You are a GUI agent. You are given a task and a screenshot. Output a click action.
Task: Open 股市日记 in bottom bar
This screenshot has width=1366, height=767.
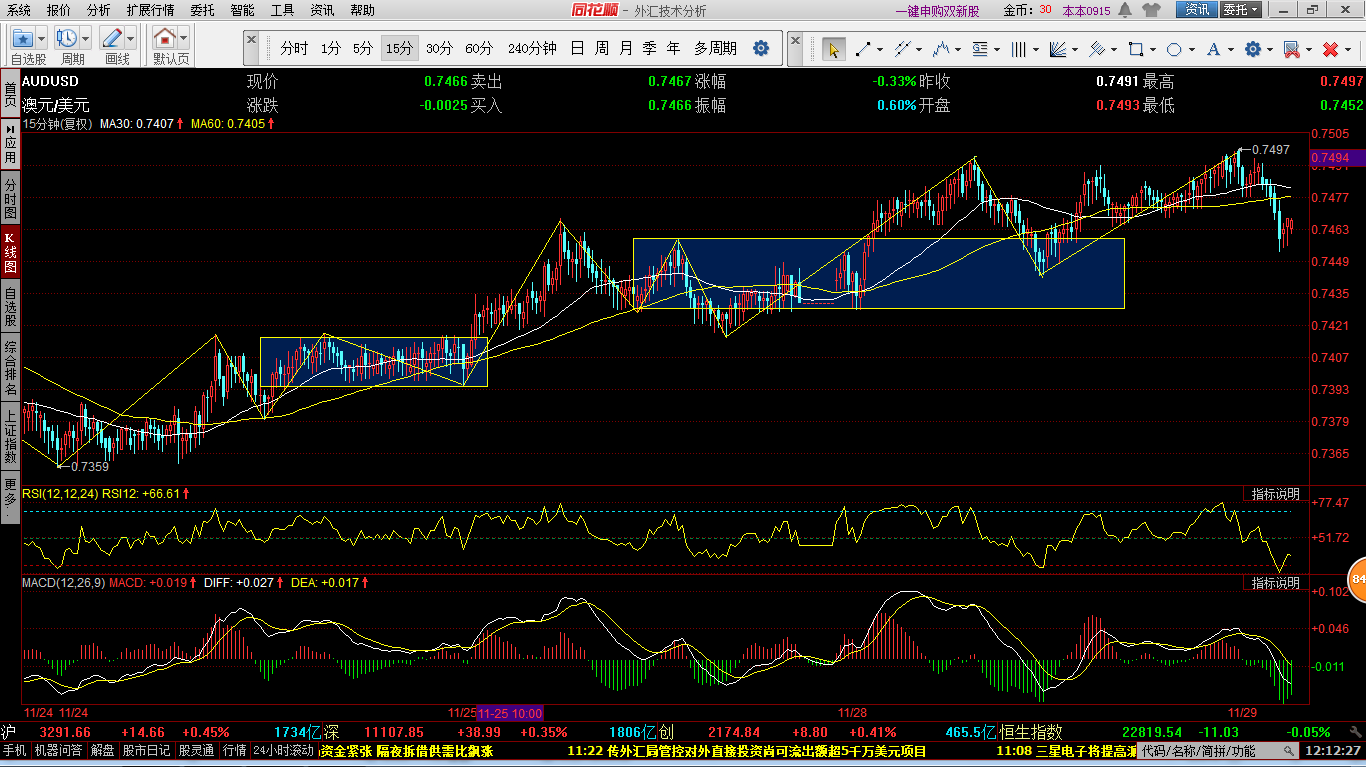click(148, 750)
